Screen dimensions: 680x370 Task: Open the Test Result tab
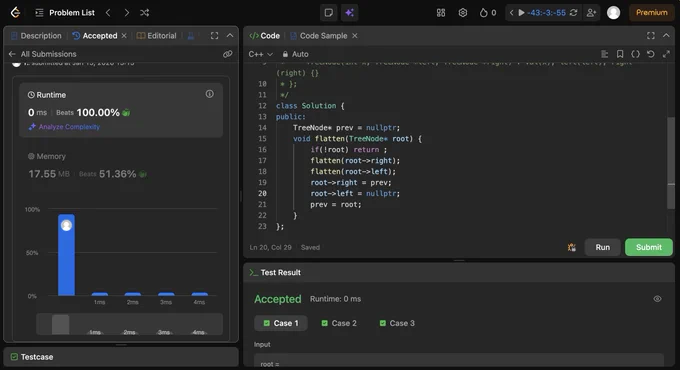275,272
